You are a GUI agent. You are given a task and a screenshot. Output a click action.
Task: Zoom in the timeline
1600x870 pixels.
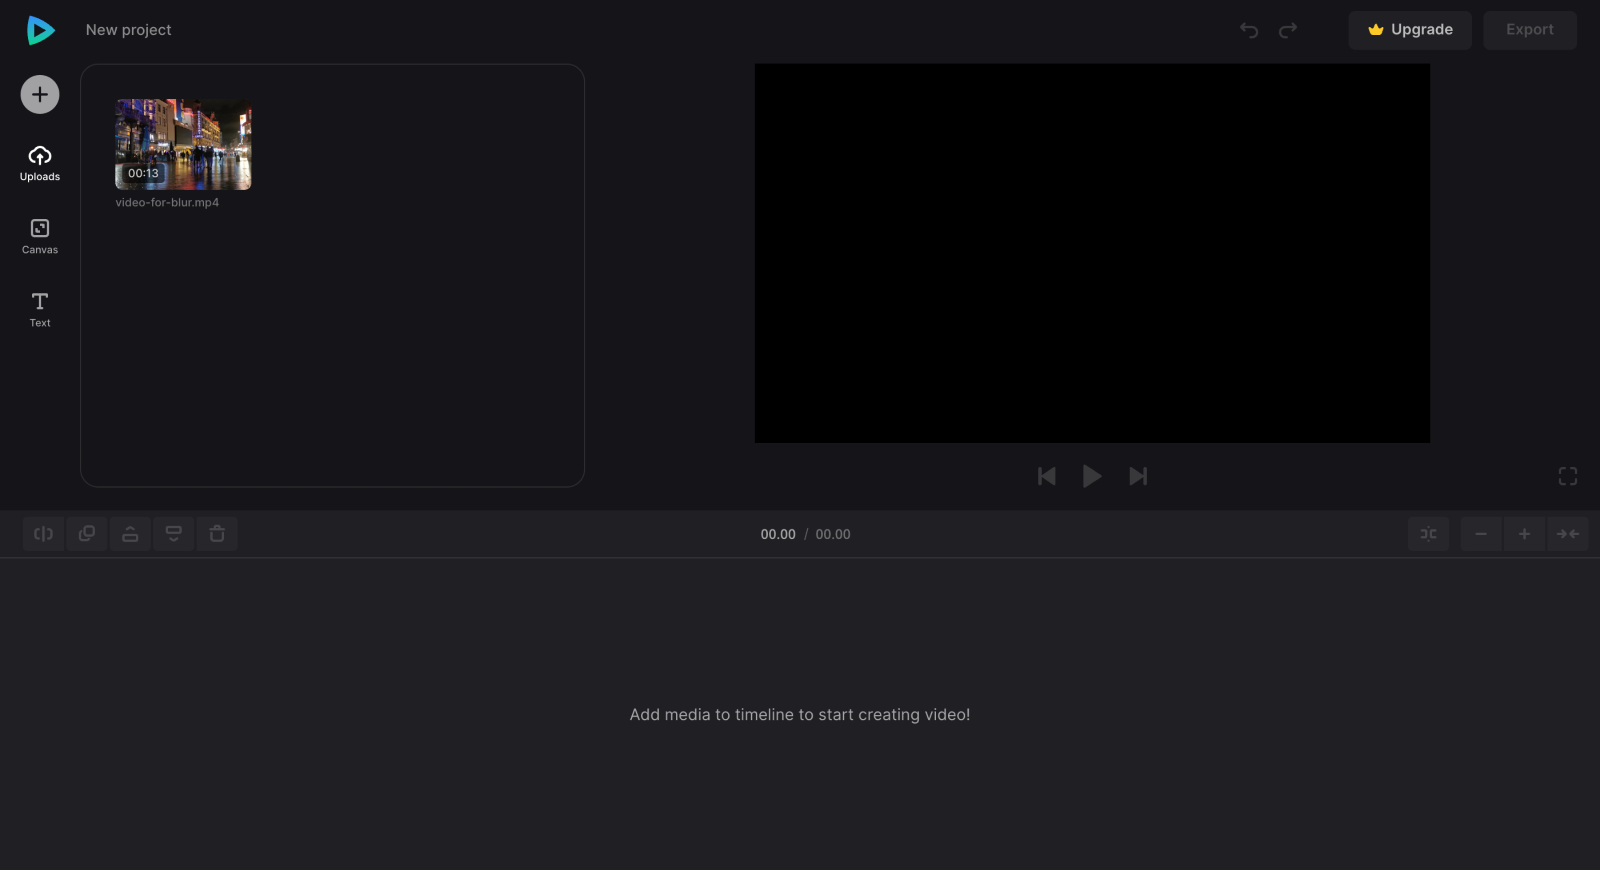1524,534
